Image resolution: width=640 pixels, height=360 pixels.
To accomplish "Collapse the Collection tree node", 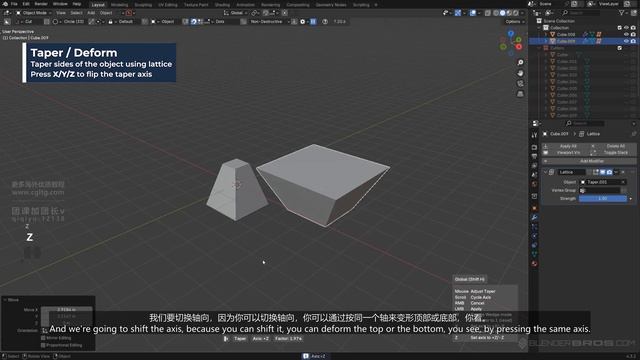I will tap(540, 28).
